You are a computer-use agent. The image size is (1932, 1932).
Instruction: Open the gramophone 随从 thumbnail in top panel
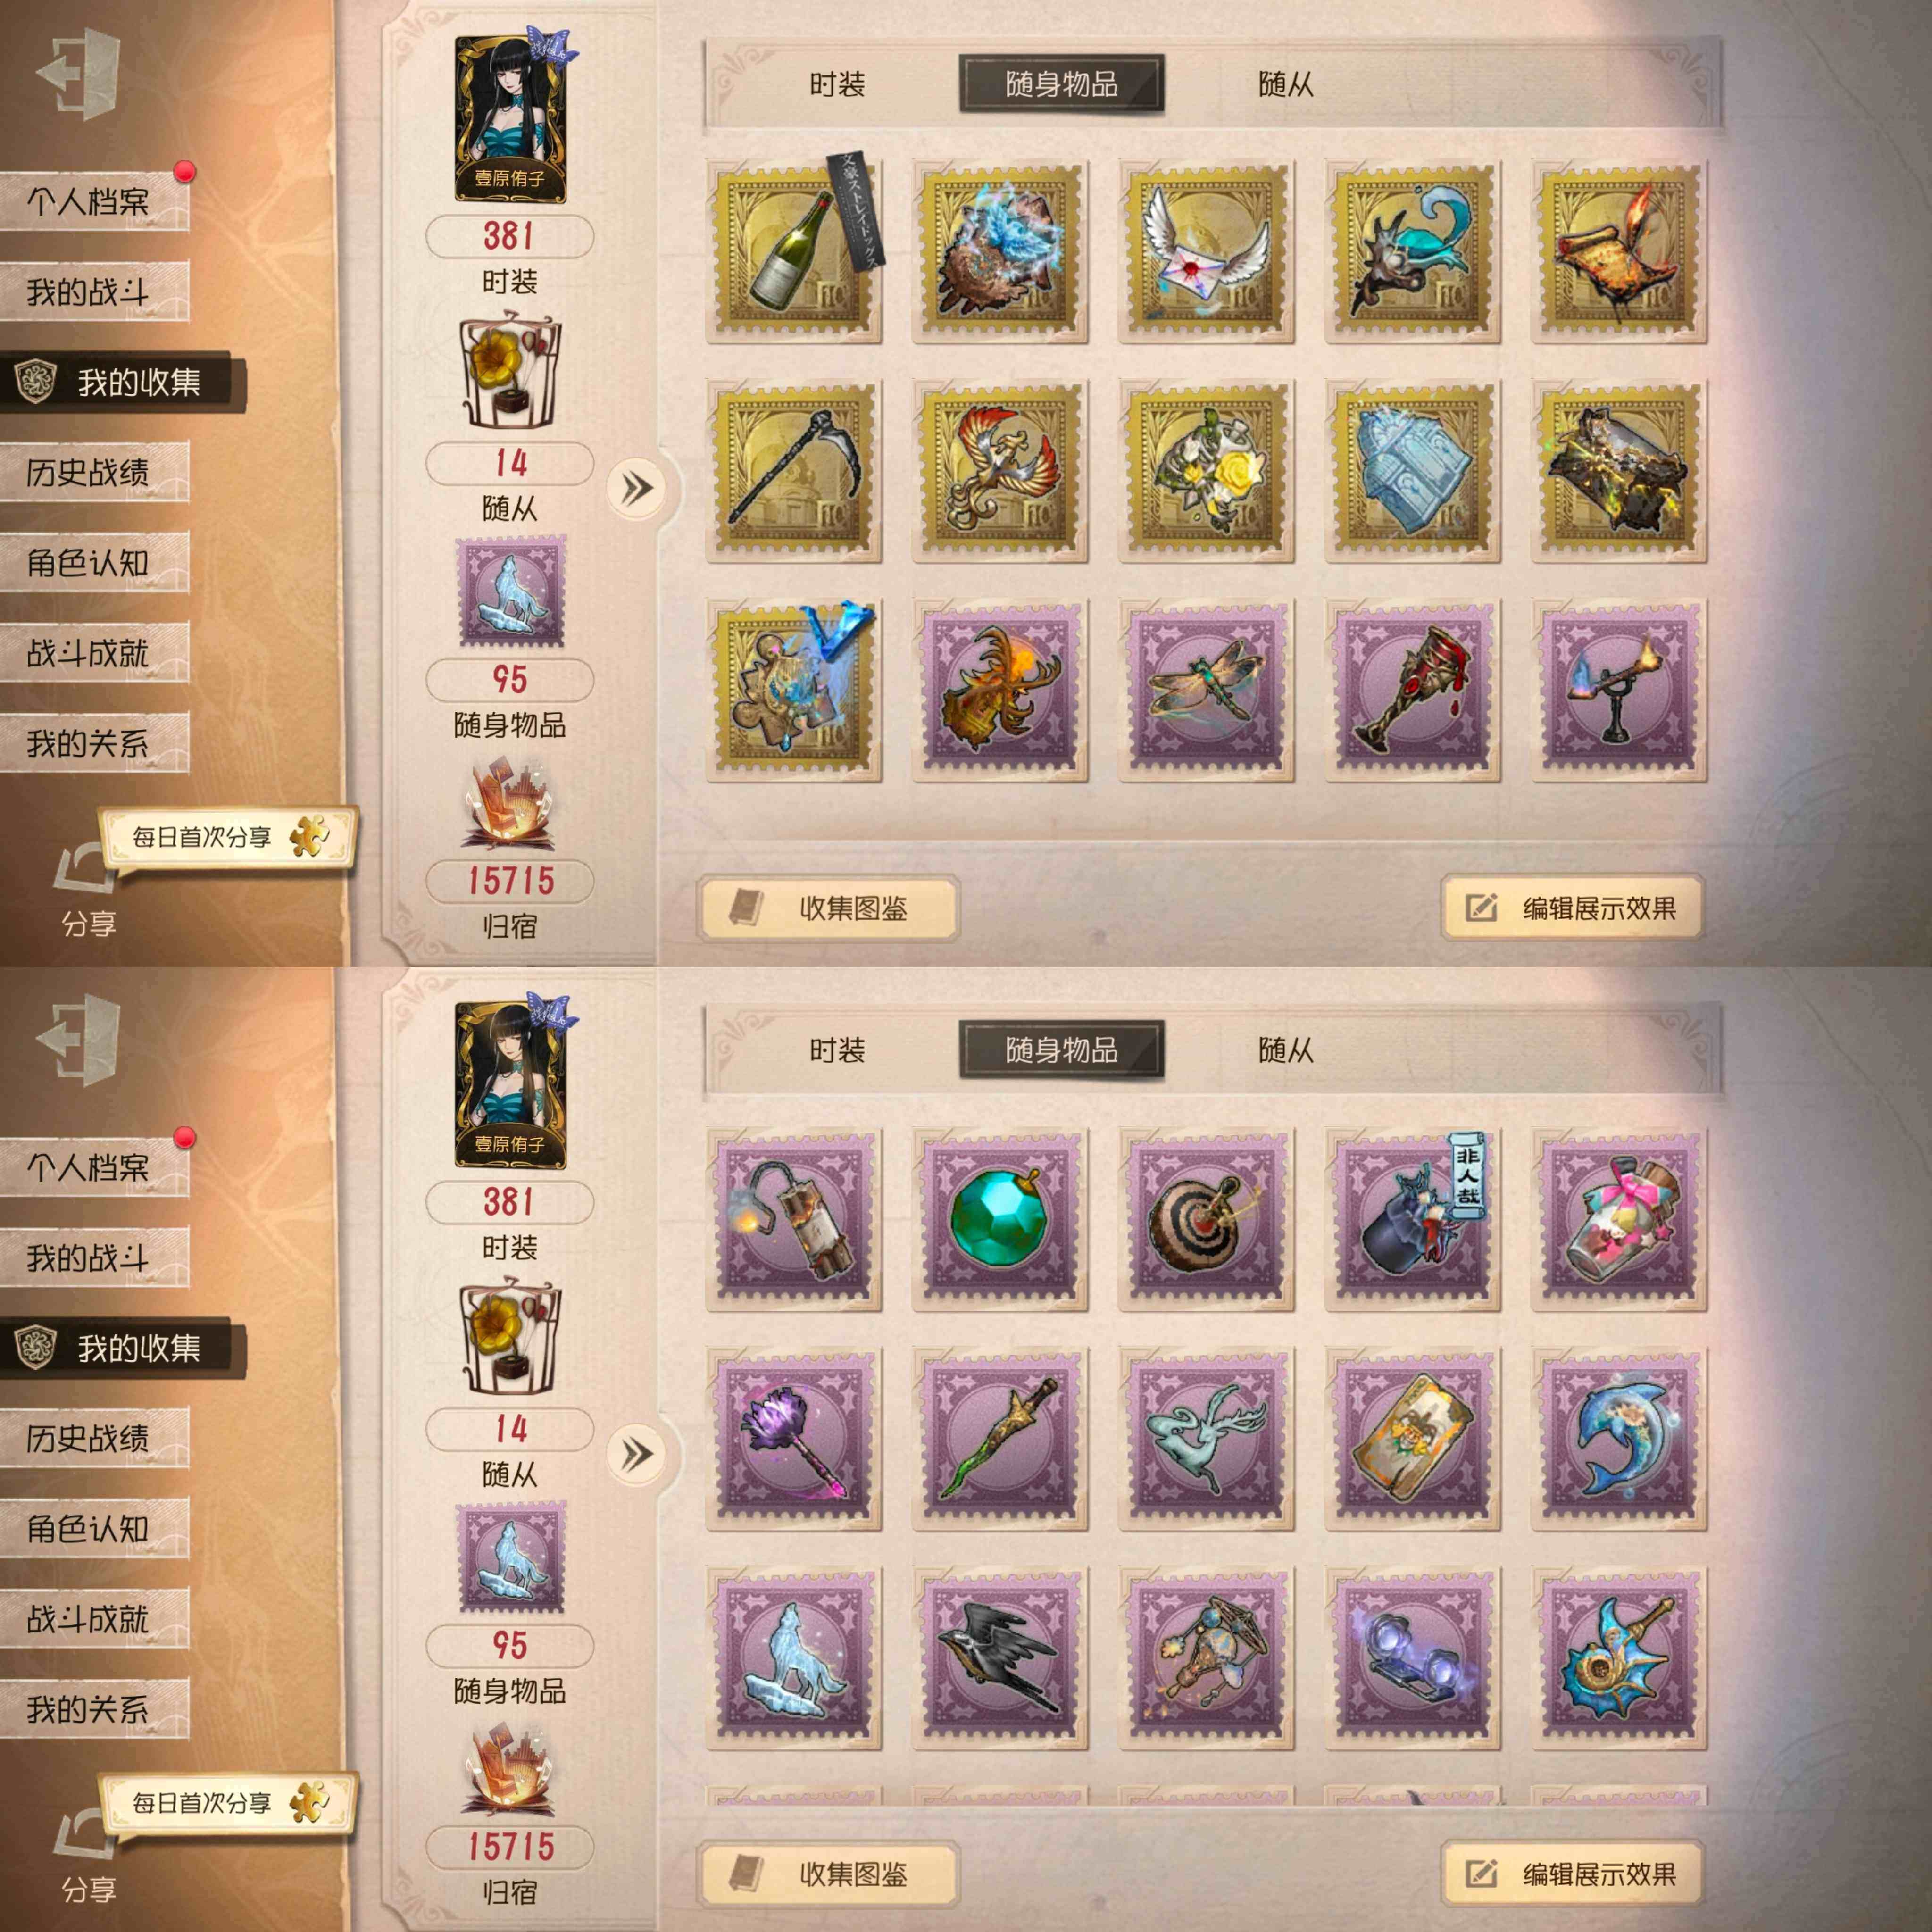(510, 372)
